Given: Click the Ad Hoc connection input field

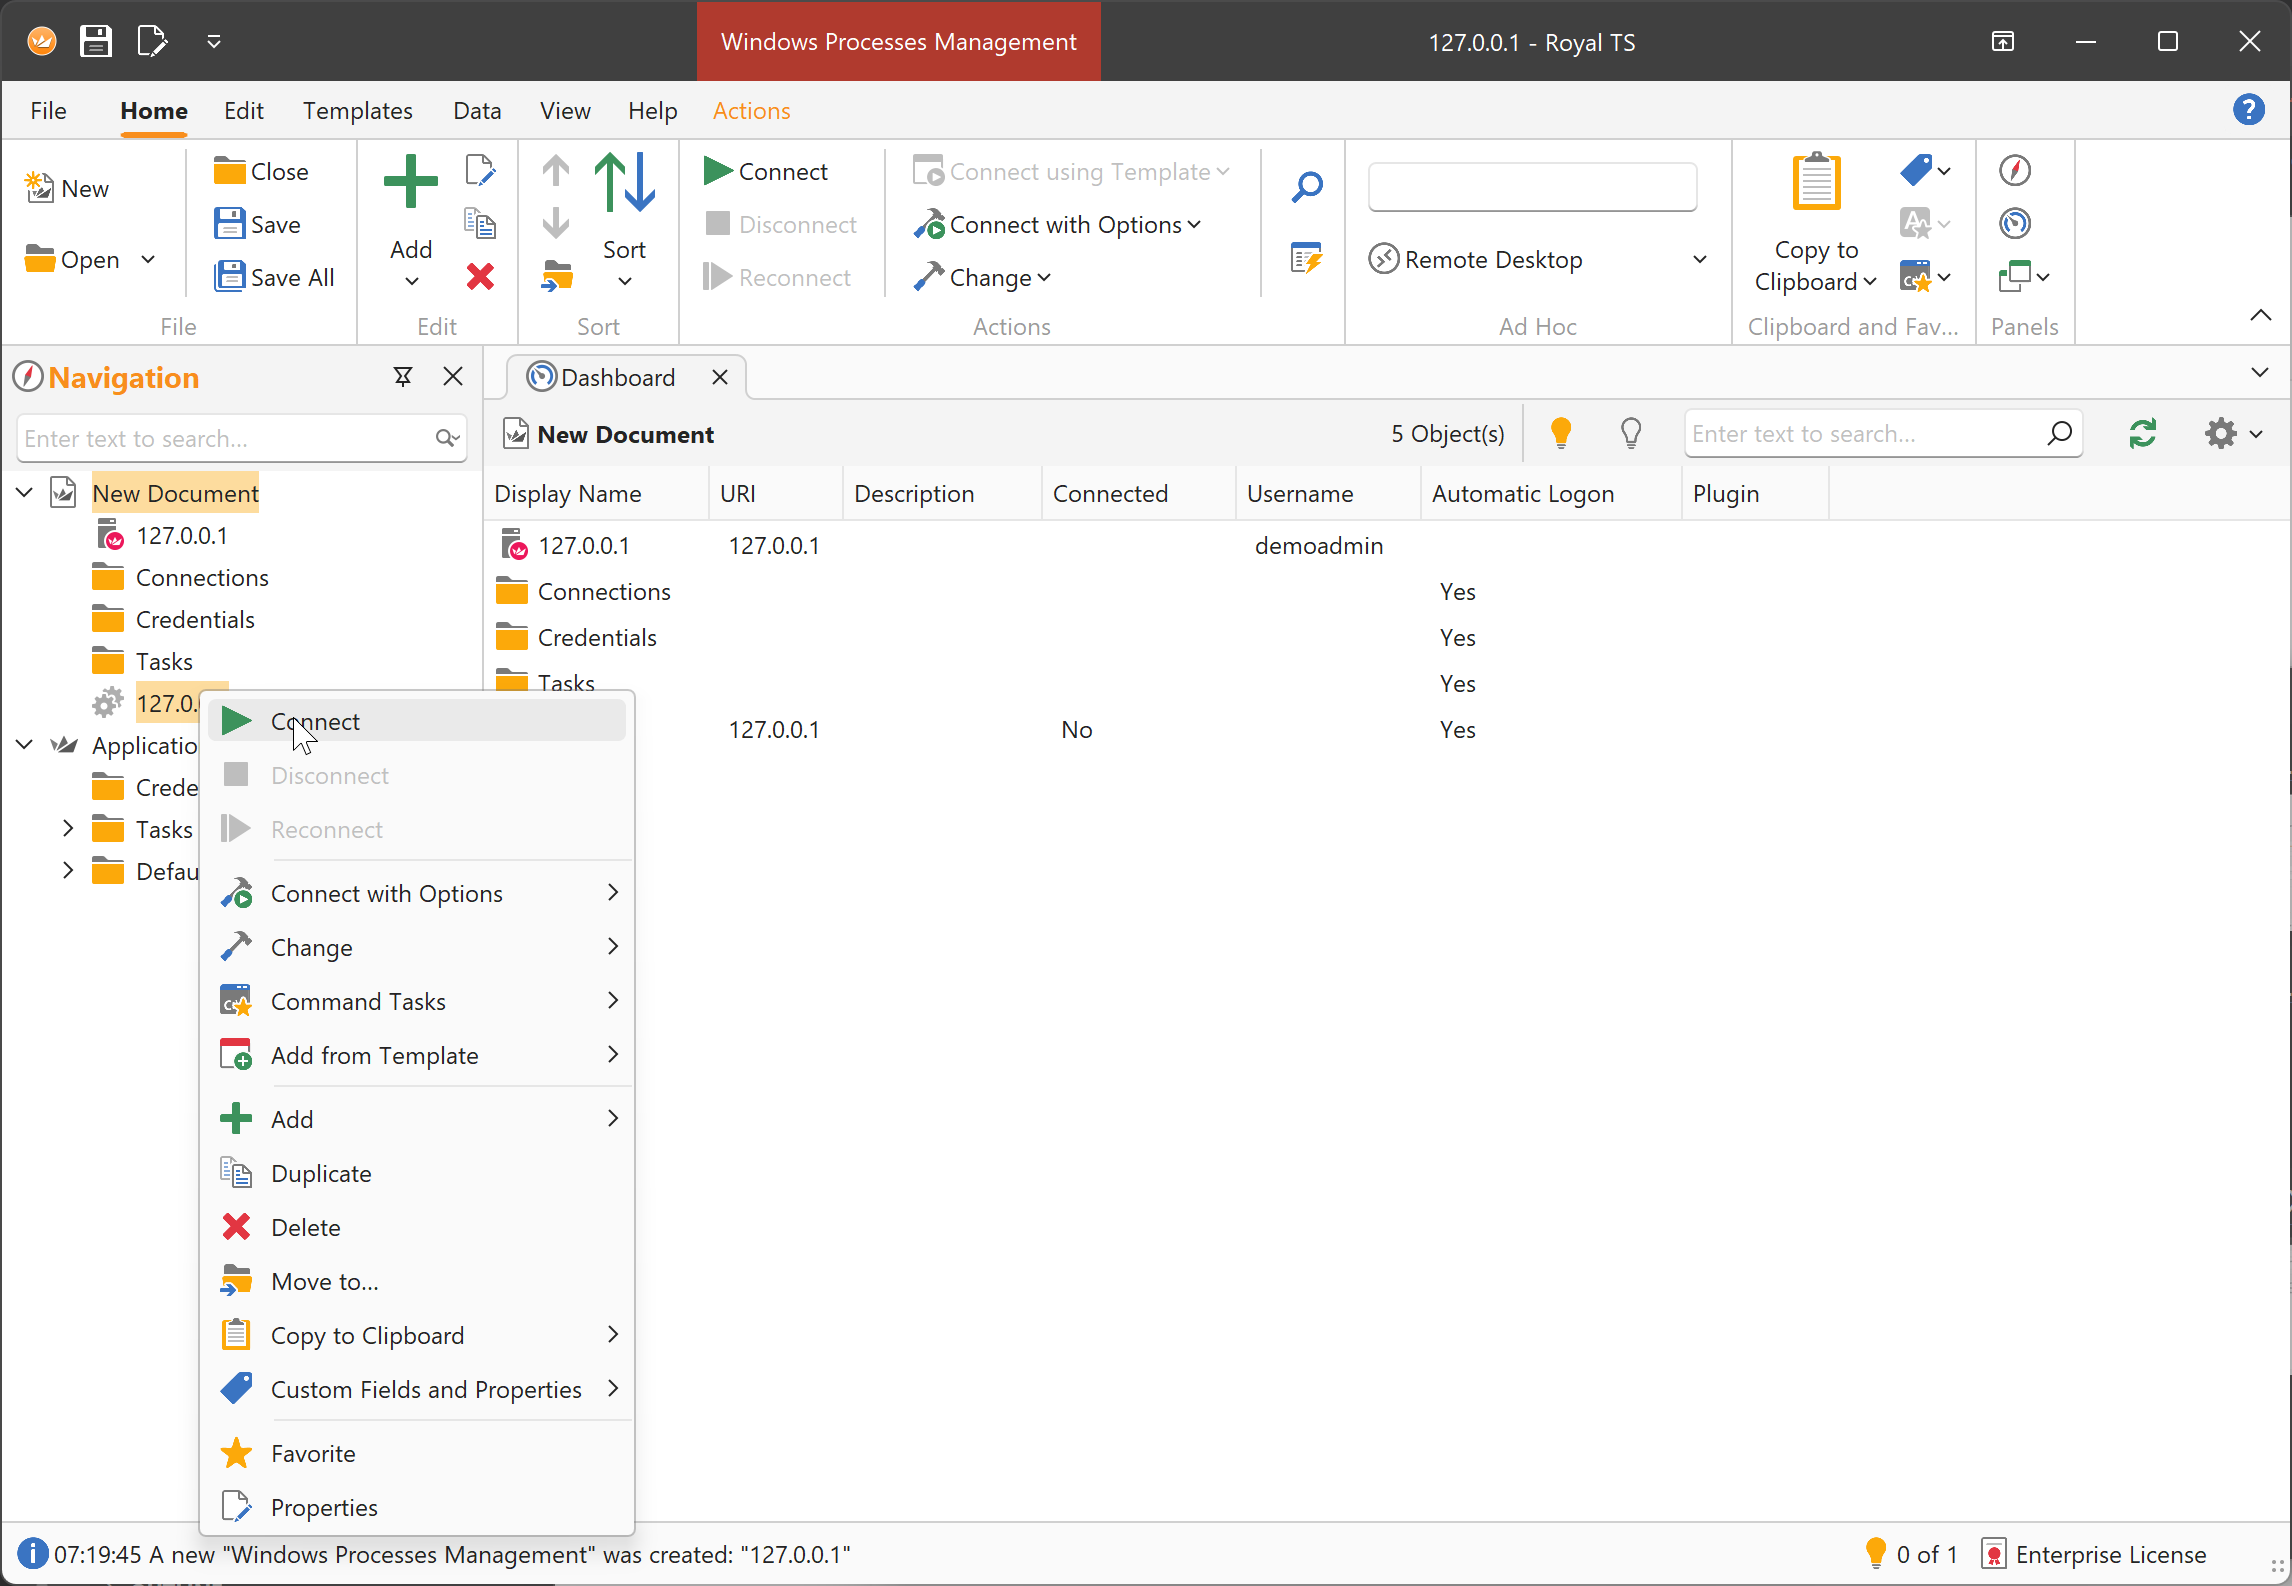Looking at the screenshot, I should [x=1532, y=186].
